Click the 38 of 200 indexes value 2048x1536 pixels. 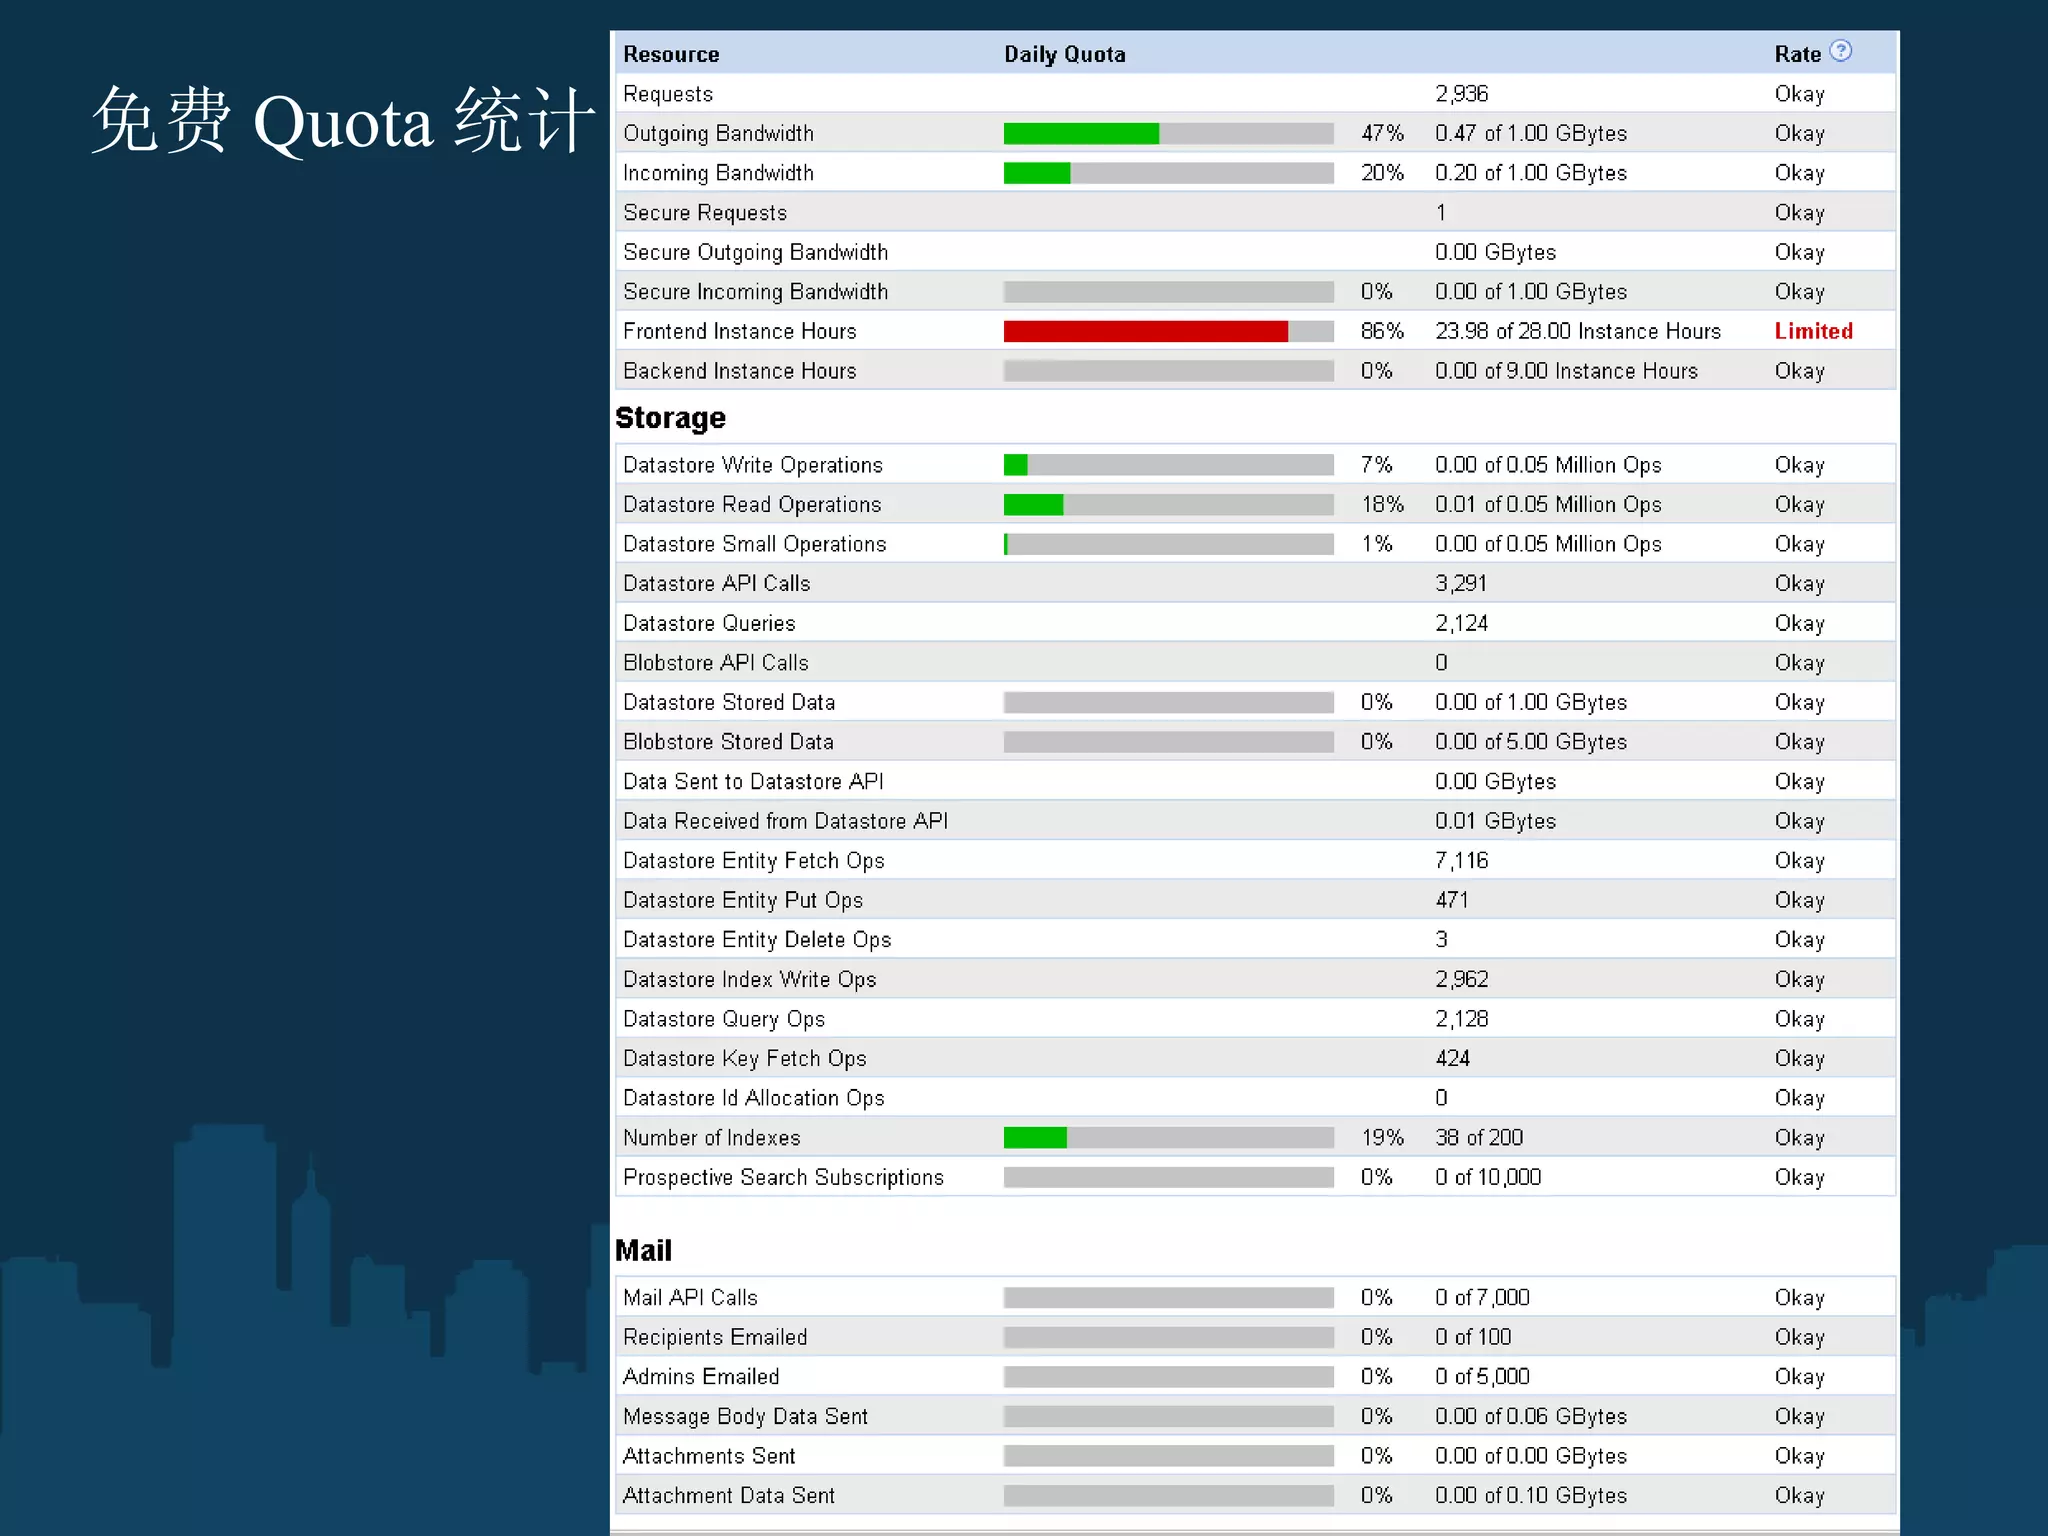click(x=1479, y=1138)
